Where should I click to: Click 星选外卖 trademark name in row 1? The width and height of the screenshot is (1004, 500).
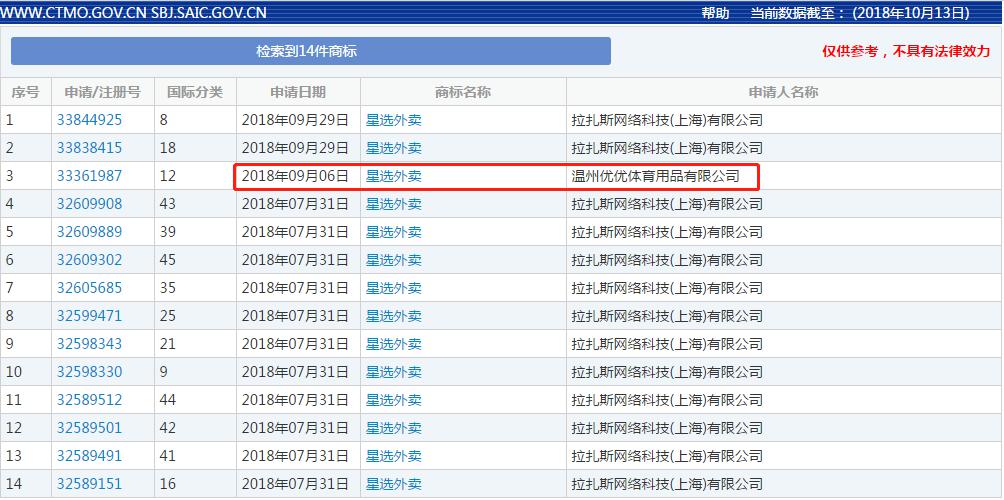click(394, 120)
